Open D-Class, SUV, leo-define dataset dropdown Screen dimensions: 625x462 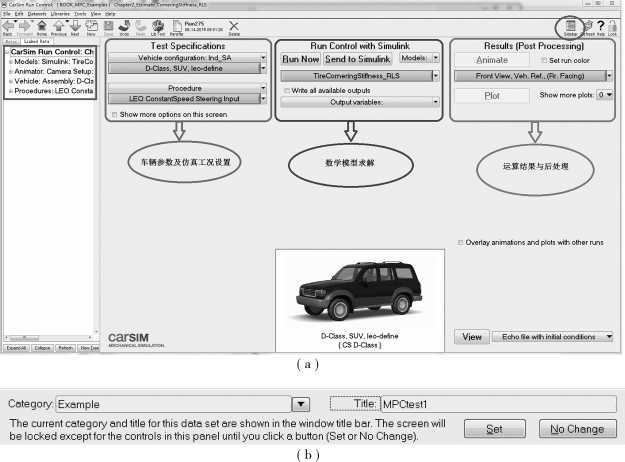[x=263, y=69]
